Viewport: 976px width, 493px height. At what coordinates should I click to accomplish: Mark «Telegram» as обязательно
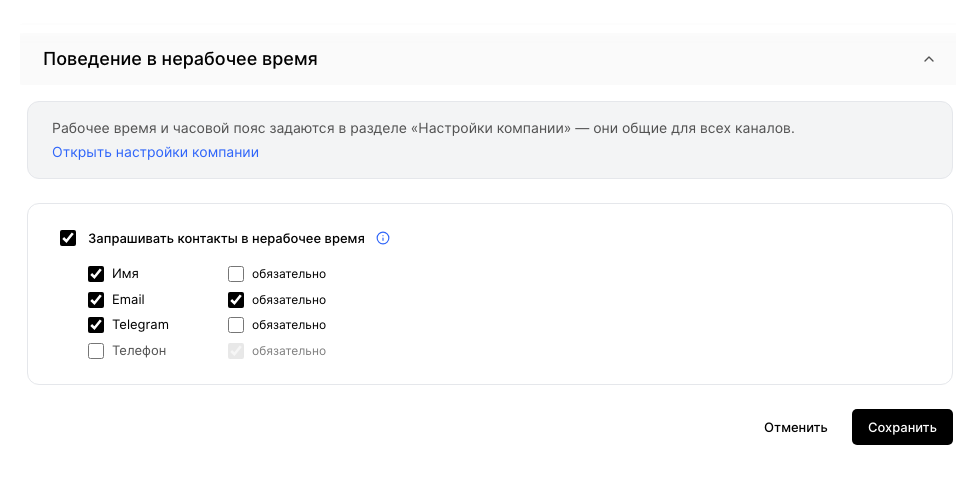[x=236, y=325]
